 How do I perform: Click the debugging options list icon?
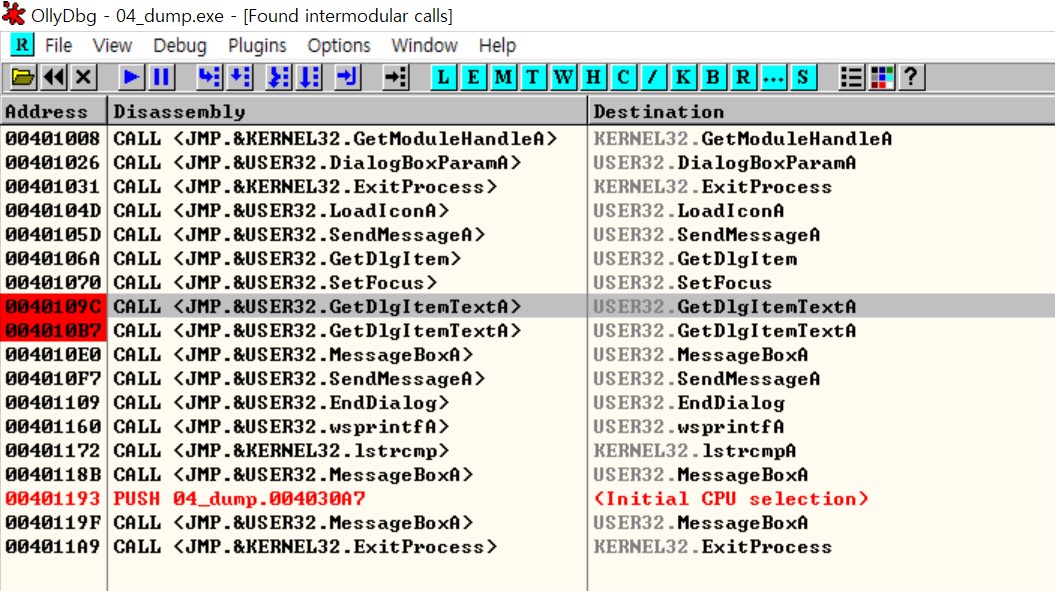click(852, 77)
